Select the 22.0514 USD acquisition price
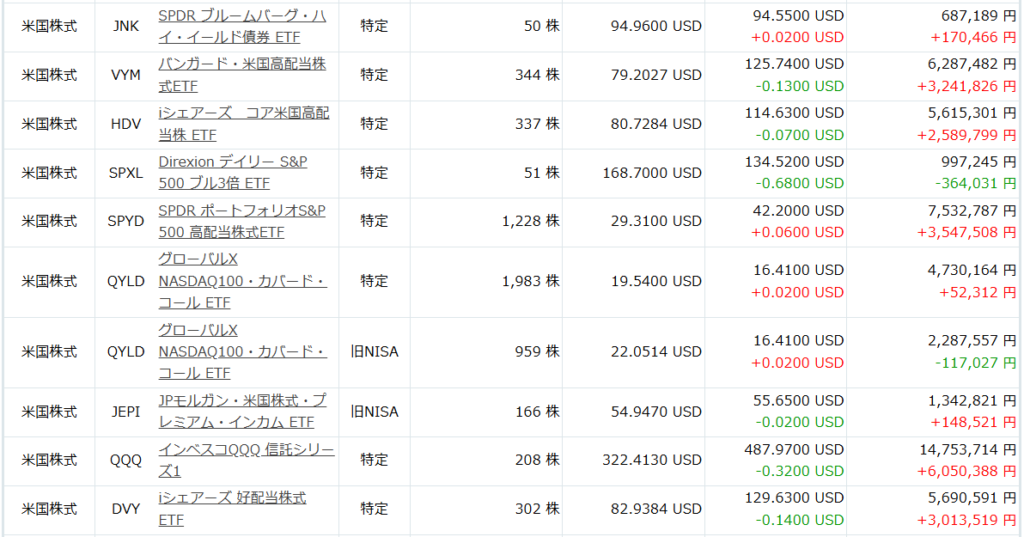This screenshot has width=1024, height=537. pos(656,352)
